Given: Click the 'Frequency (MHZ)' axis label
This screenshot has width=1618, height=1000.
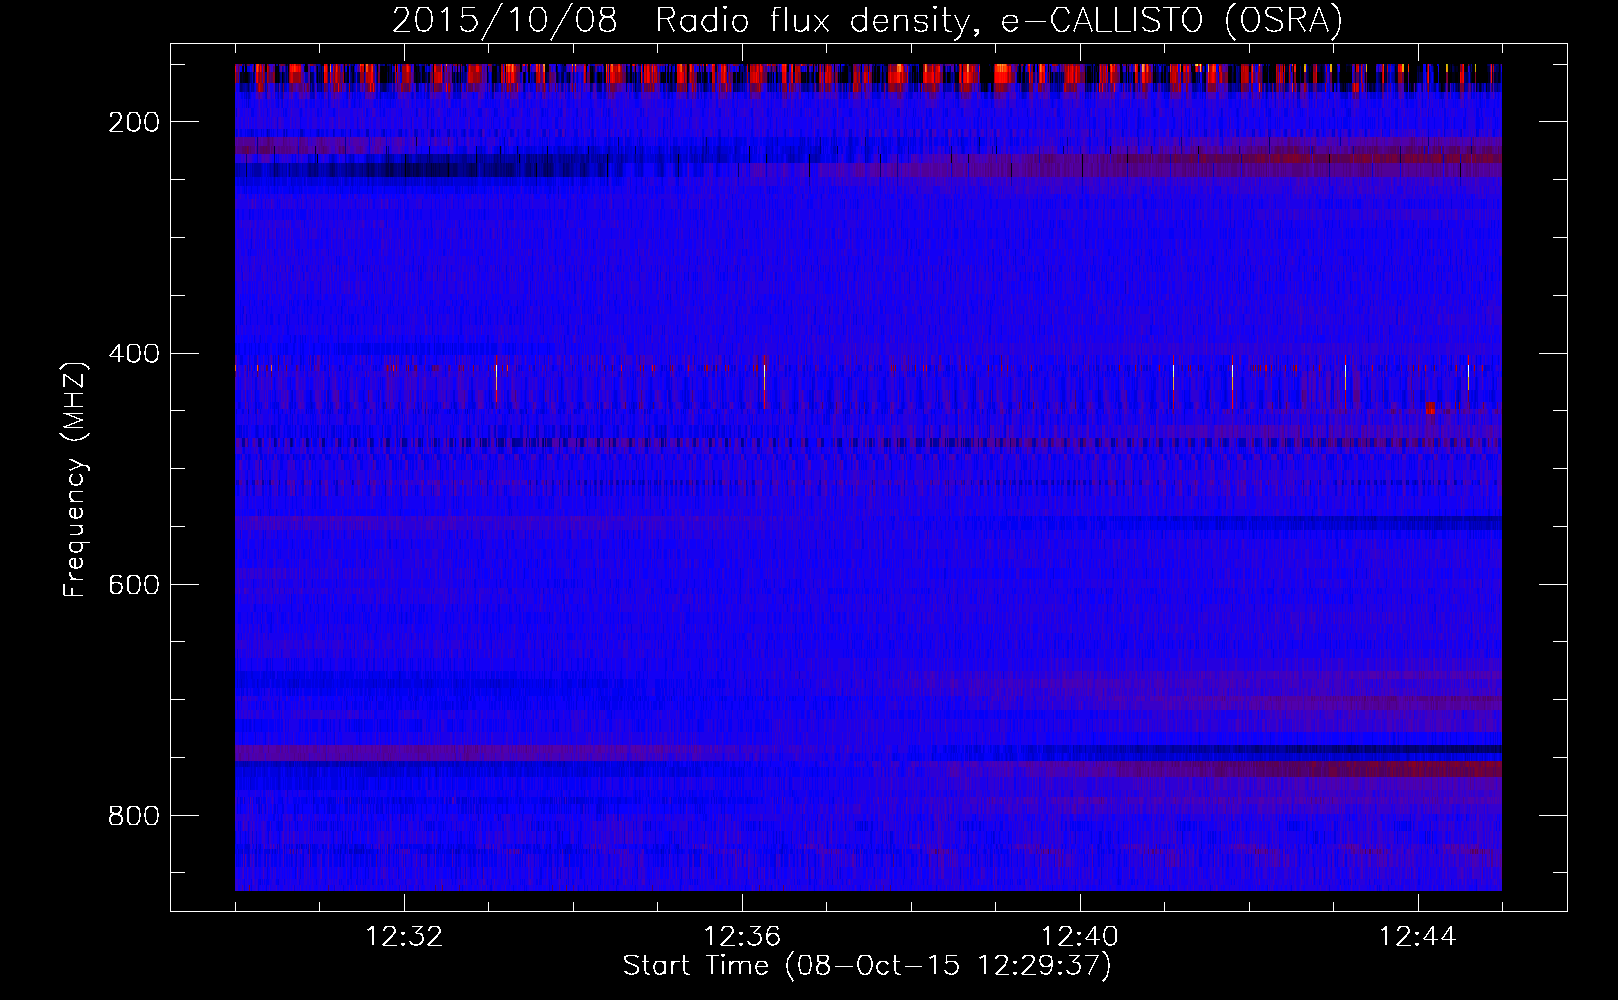Looking at the screenshot, I should coord(75,479).
